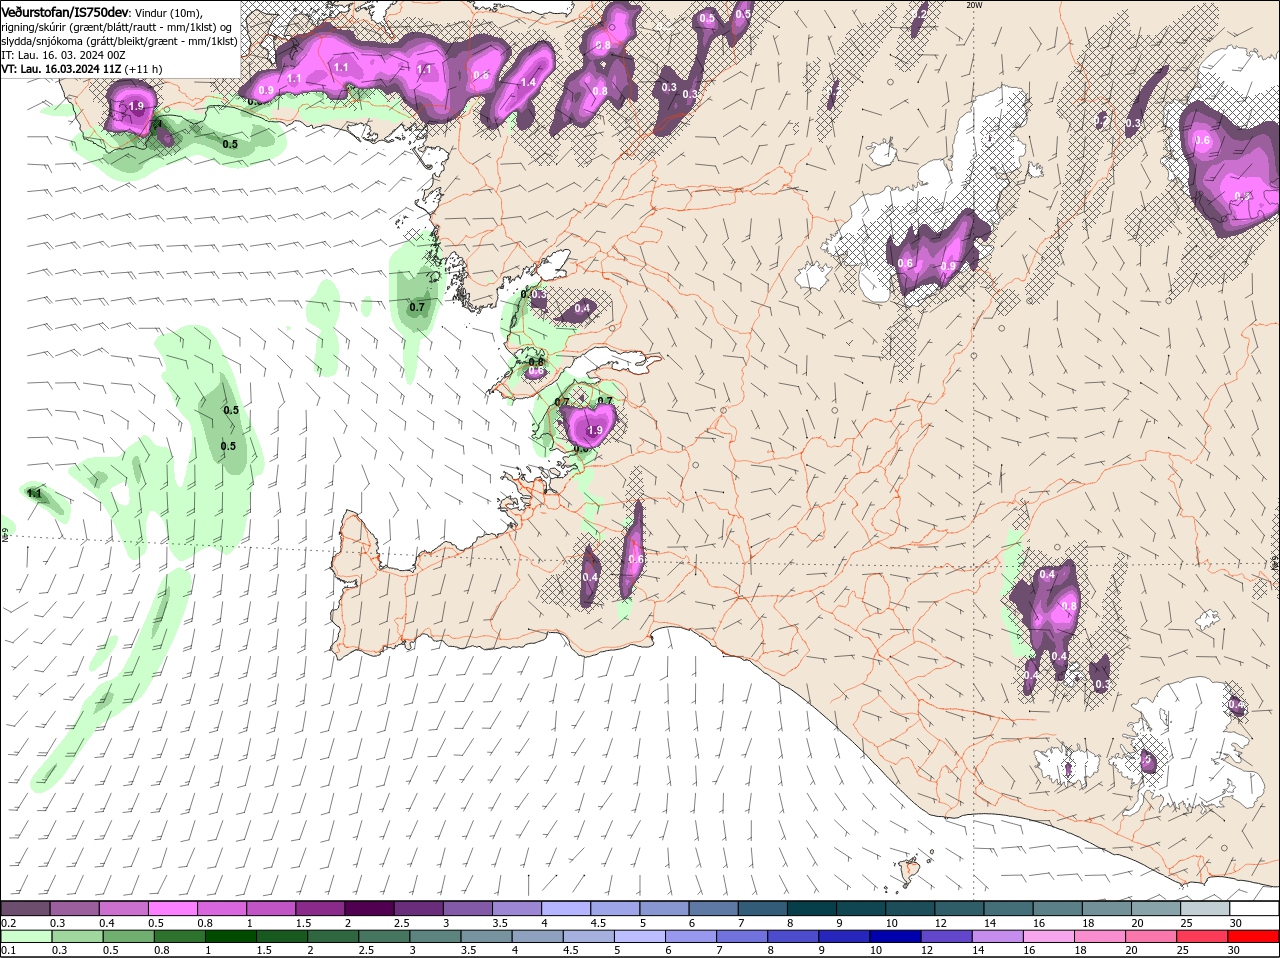The height and width of the screenshot is (958, 1280).
Task: Select lower legend dark green swatch between 1 and 1.5
Action: click(x=231, y=936)
